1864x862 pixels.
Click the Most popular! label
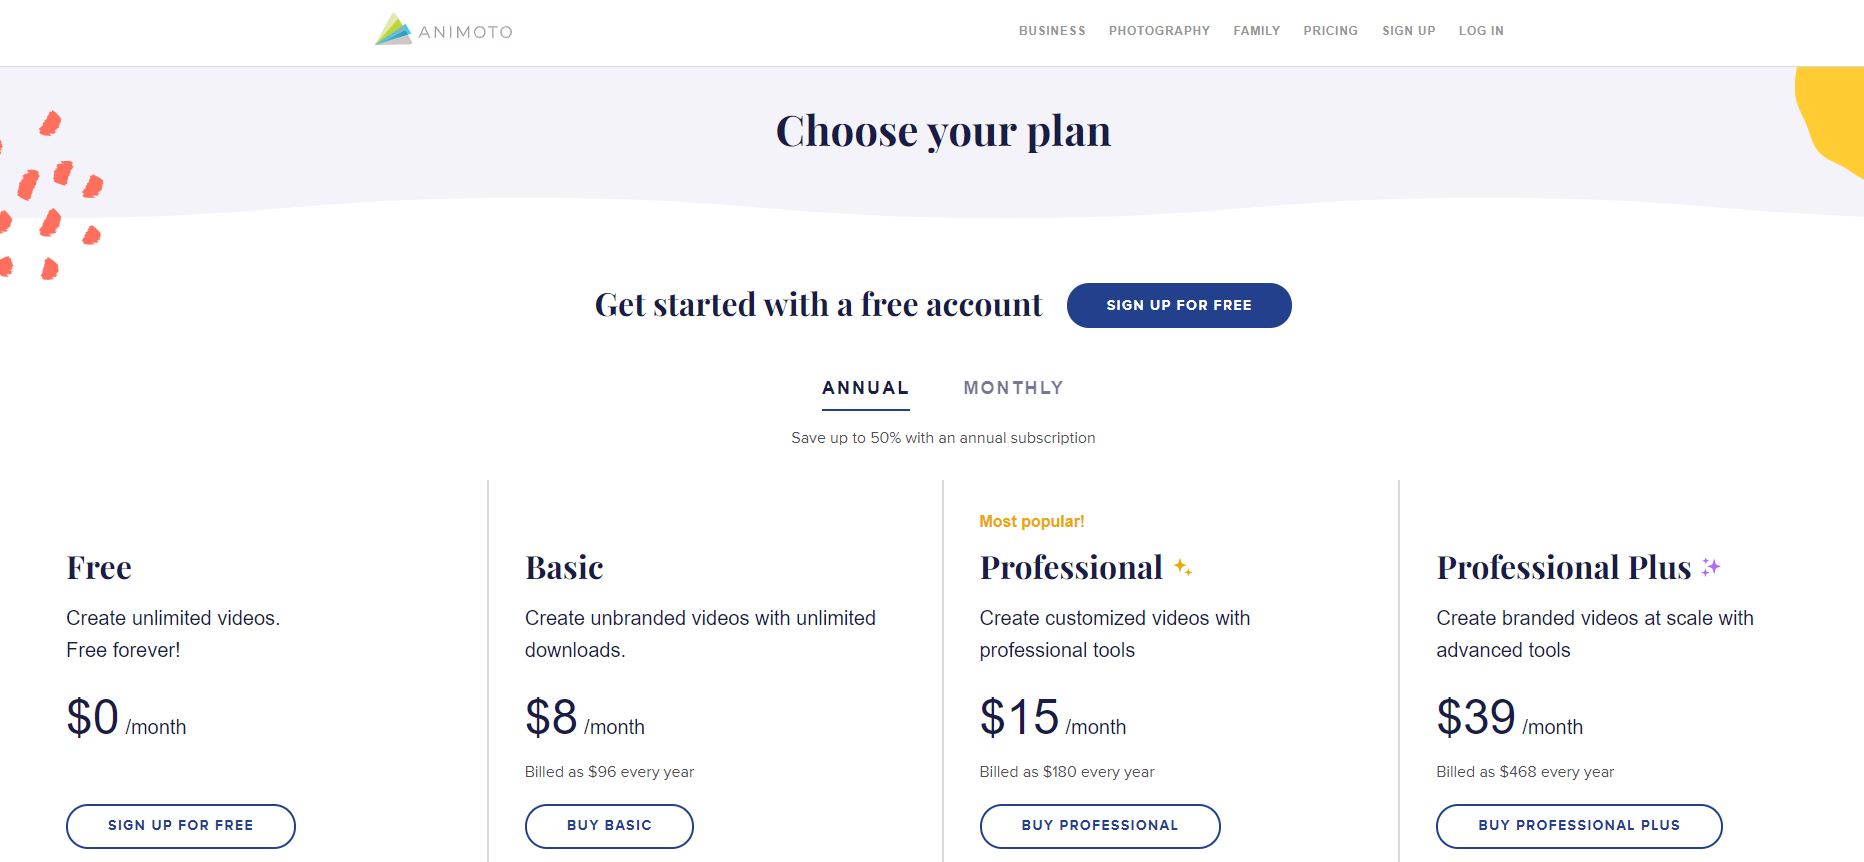tap(1032, 521)
